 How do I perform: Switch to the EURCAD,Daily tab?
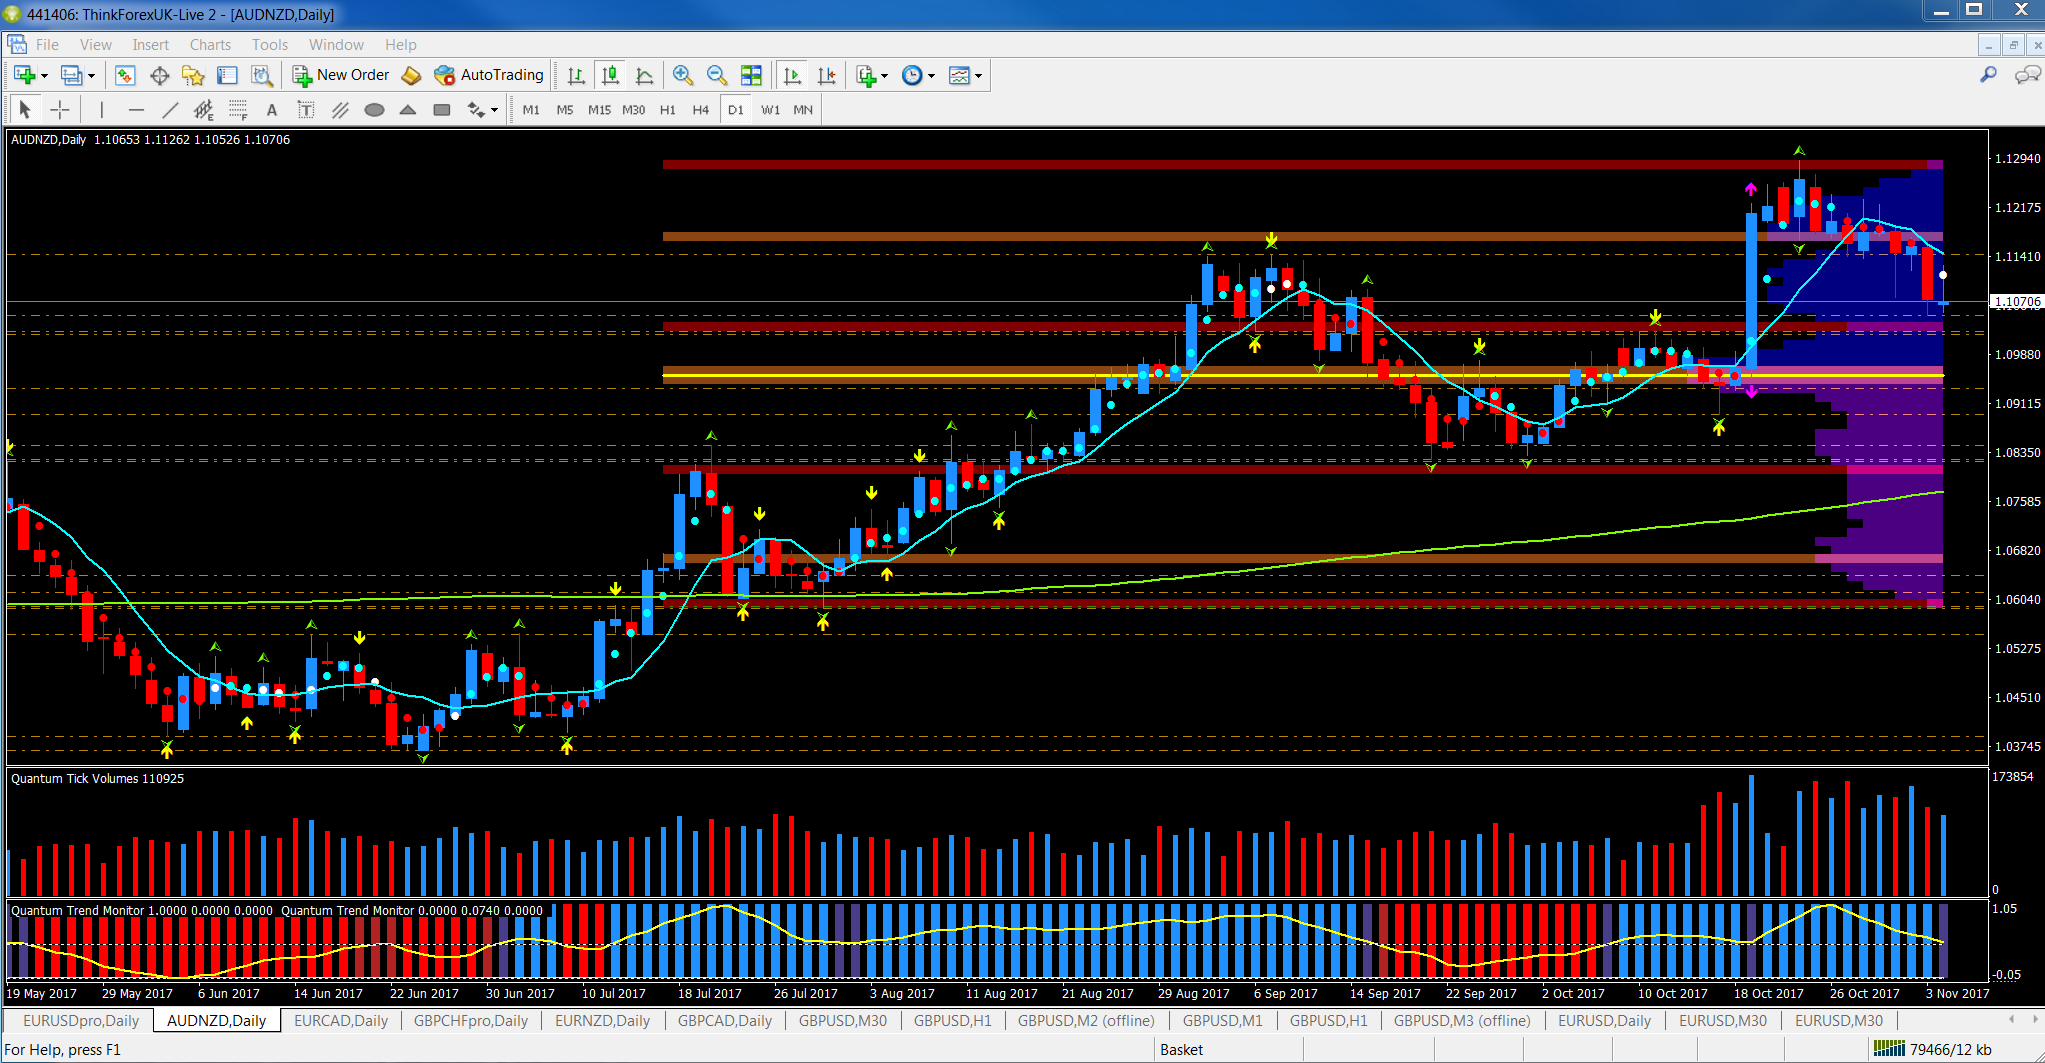click(x=341, y=1021)
